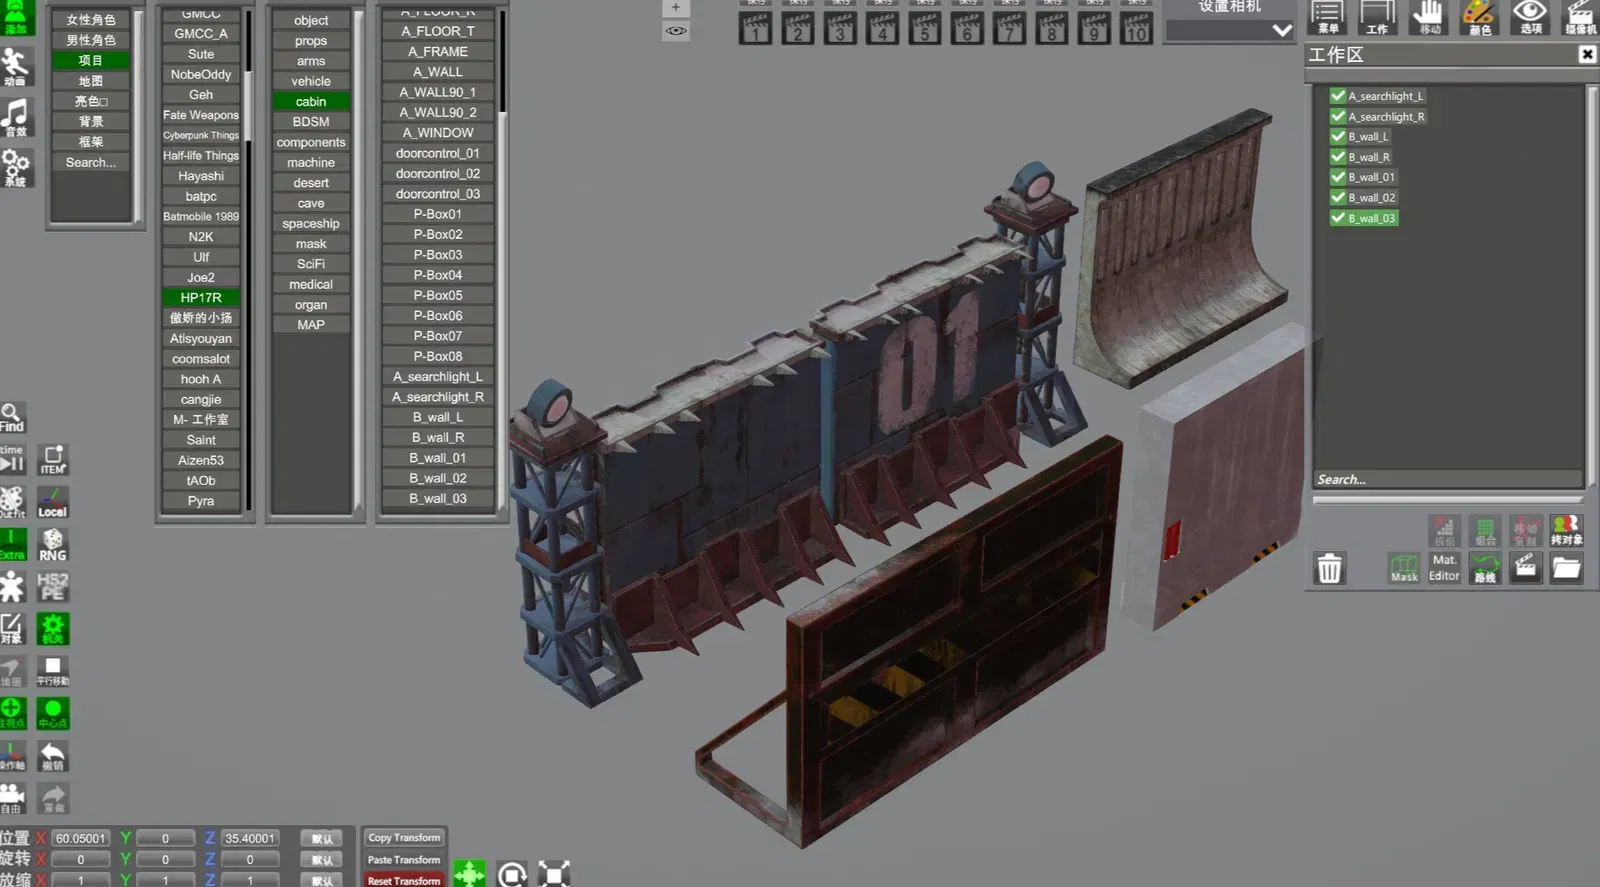Open the Mask tool
1600x887 pixels.
[x=1404, y=568]
